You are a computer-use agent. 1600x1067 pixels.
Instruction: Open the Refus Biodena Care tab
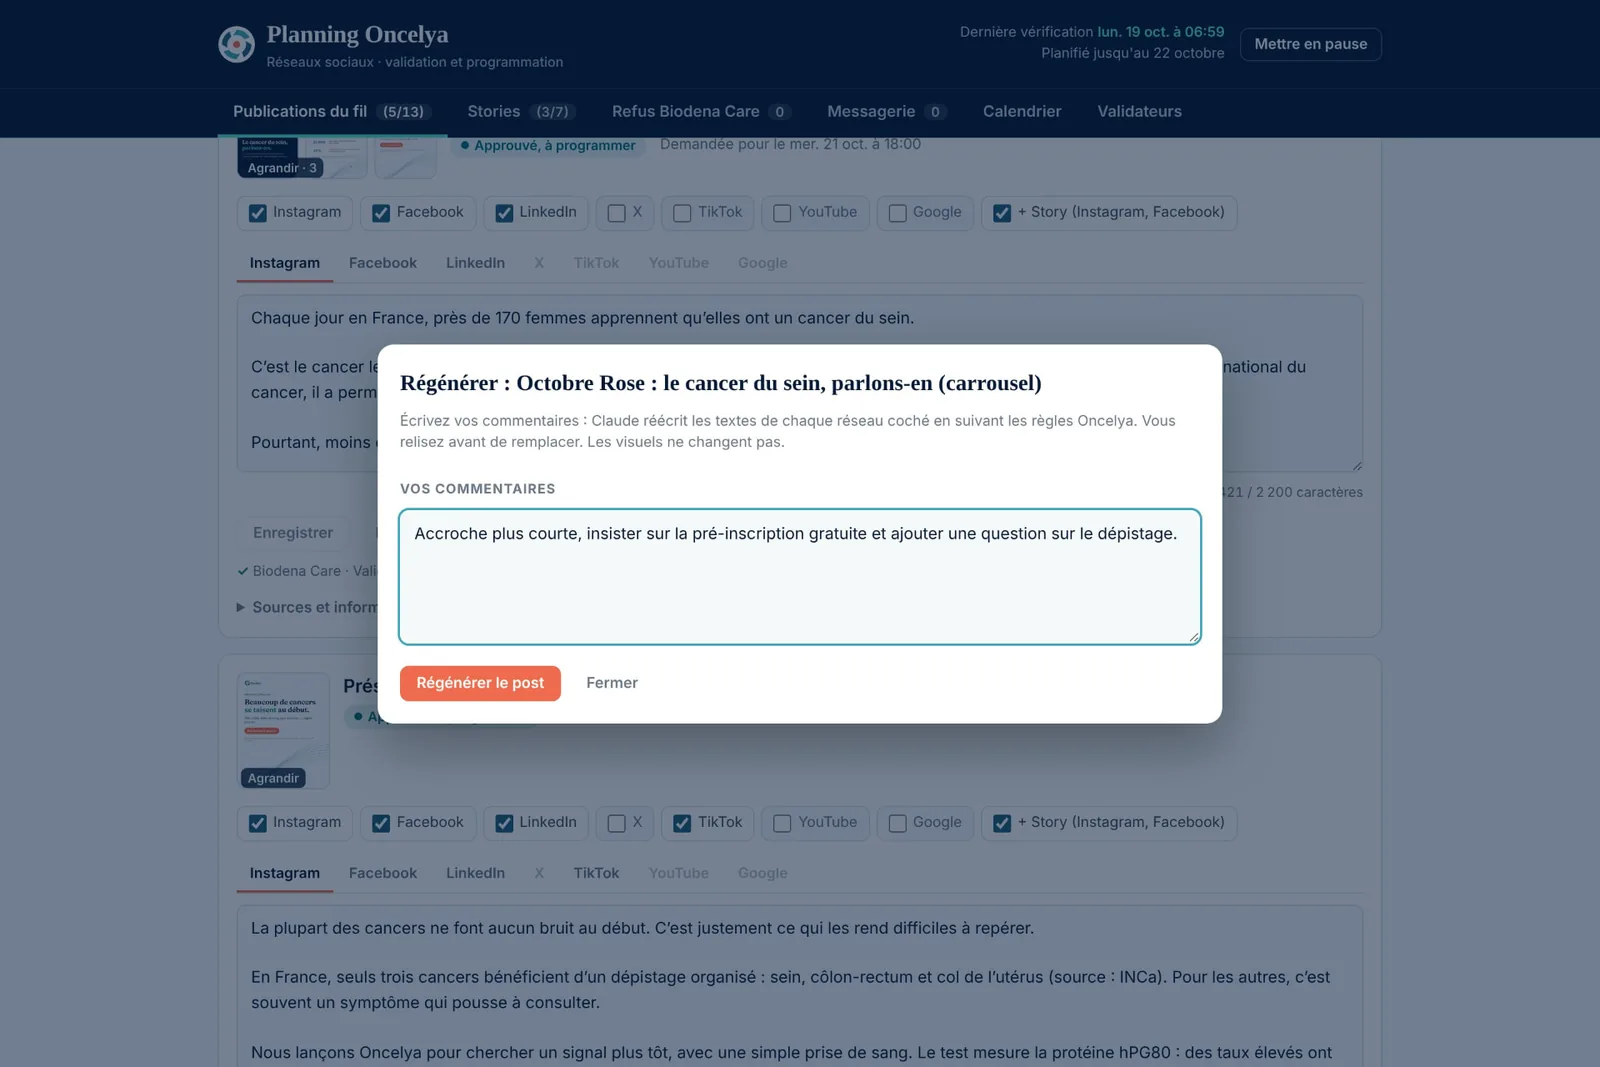point(701,112)
